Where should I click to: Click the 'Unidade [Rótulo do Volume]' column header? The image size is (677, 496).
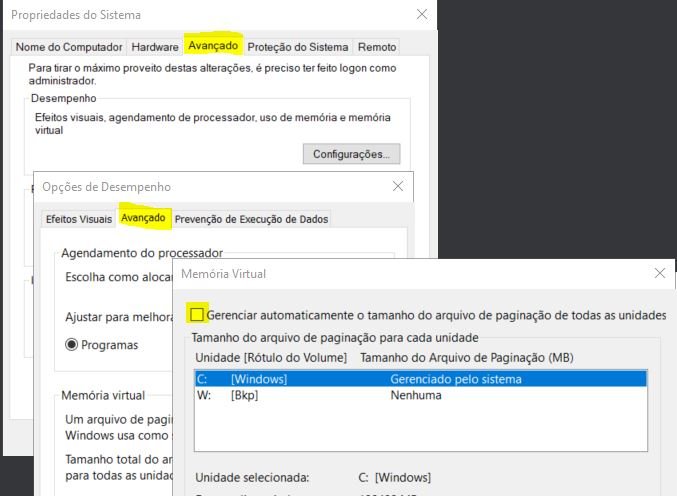coord(271,357)
